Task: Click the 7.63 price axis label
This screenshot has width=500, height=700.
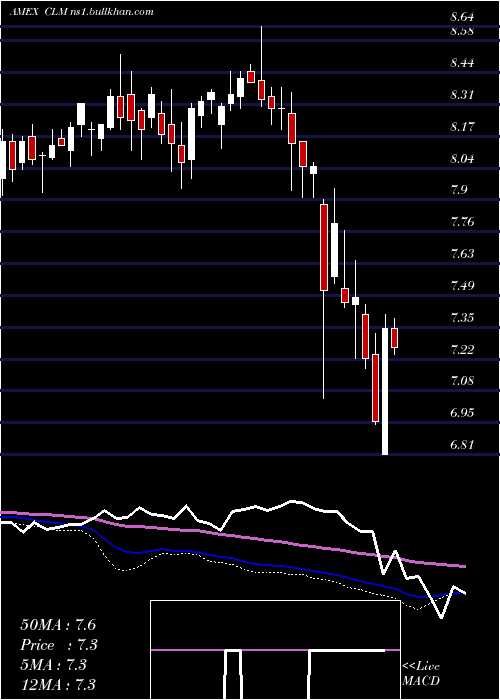Action: 462,254
